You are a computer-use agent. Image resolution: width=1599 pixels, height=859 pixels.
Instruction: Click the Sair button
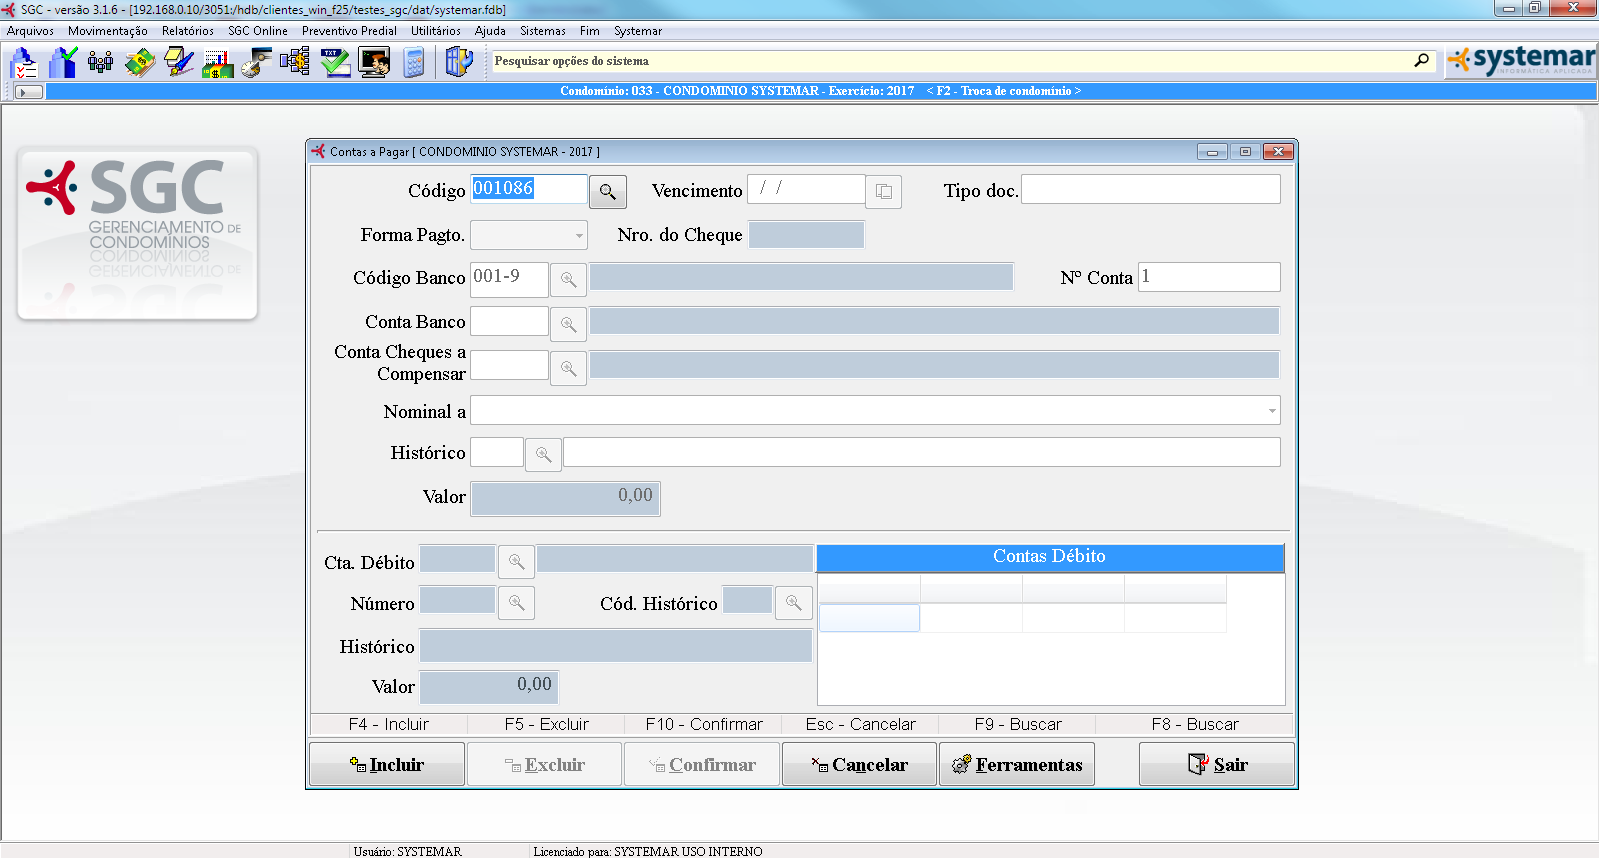1217,765
